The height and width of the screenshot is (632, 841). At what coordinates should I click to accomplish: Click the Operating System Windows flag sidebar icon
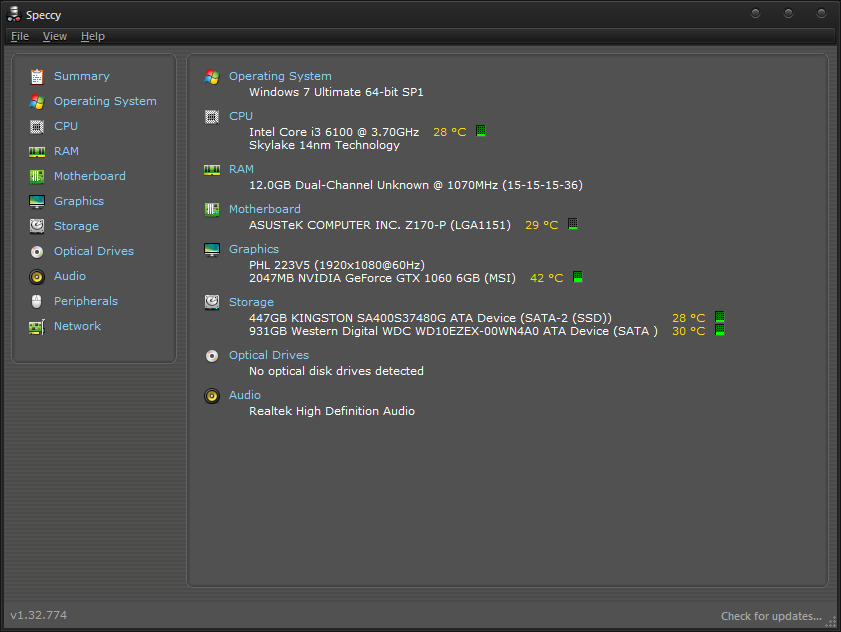click(36, 101)
